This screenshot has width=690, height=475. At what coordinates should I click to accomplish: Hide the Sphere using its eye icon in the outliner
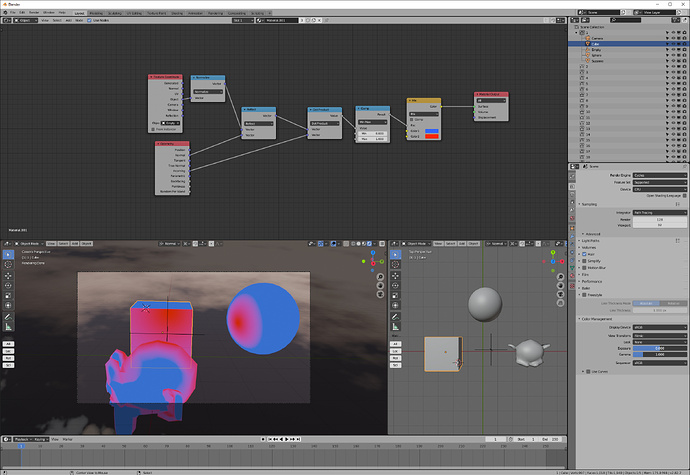(x=673, y=55)
